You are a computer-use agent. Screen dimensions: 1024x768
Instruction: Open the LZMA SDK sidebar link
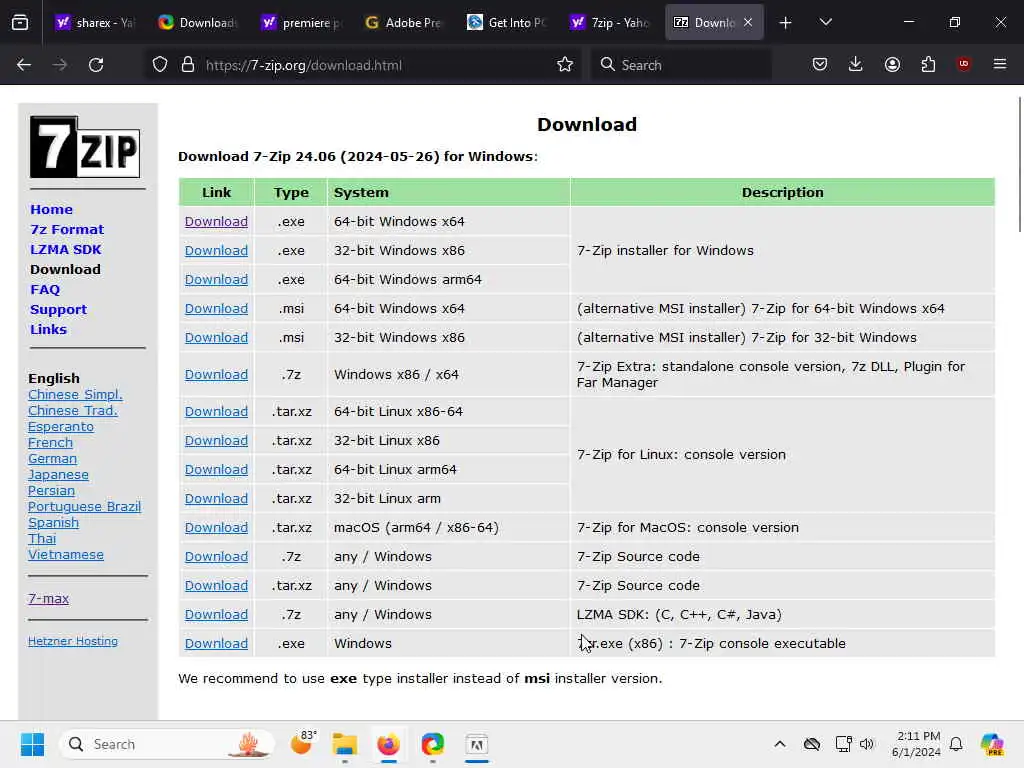click(66, 249)
